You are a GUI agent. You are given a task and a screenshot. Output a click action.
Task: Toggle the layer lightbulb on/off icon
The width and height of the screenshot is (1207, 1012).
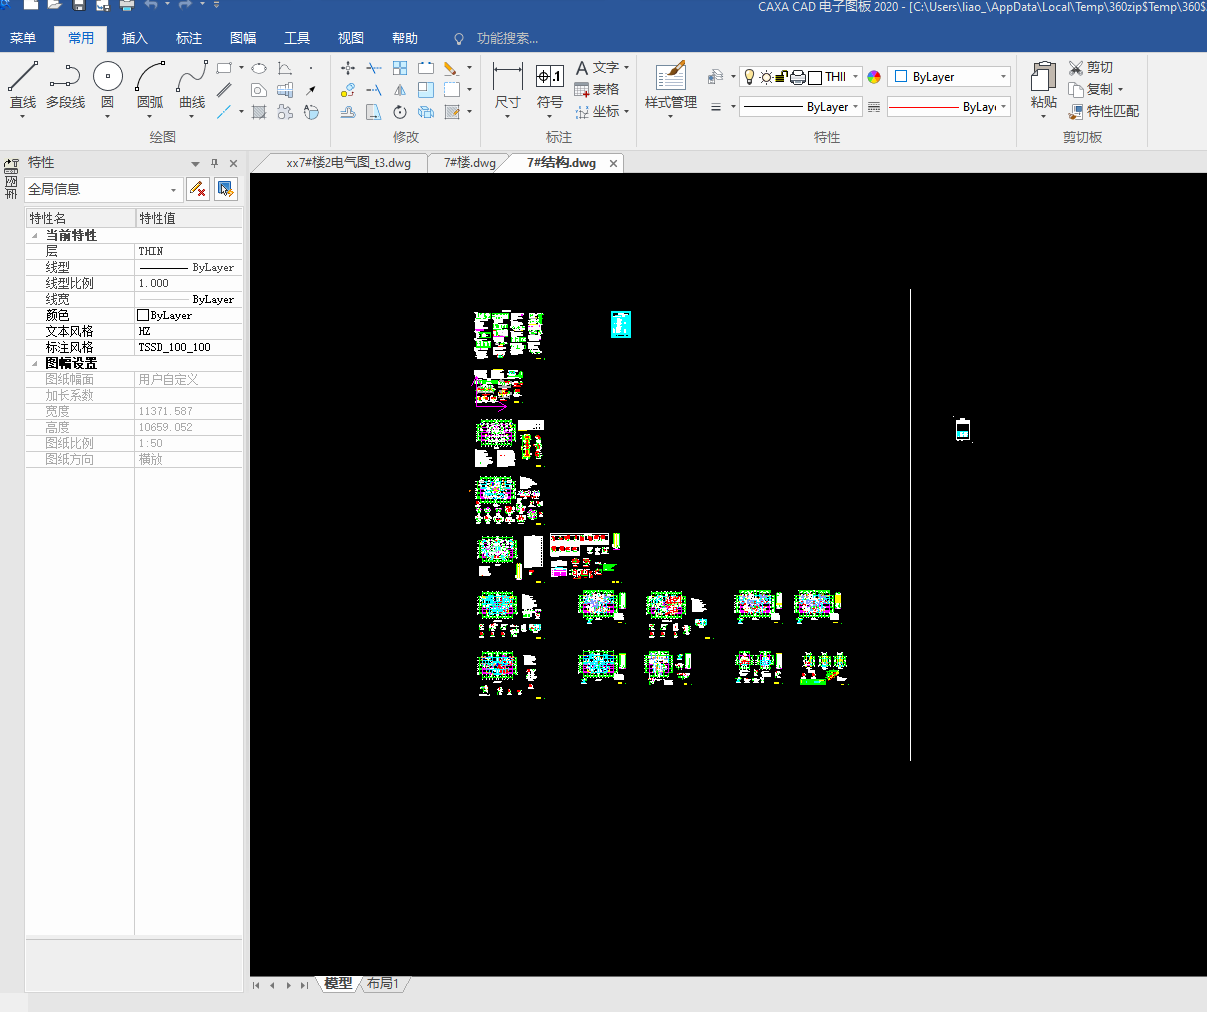pyautogui.click(x=750, y=77)
